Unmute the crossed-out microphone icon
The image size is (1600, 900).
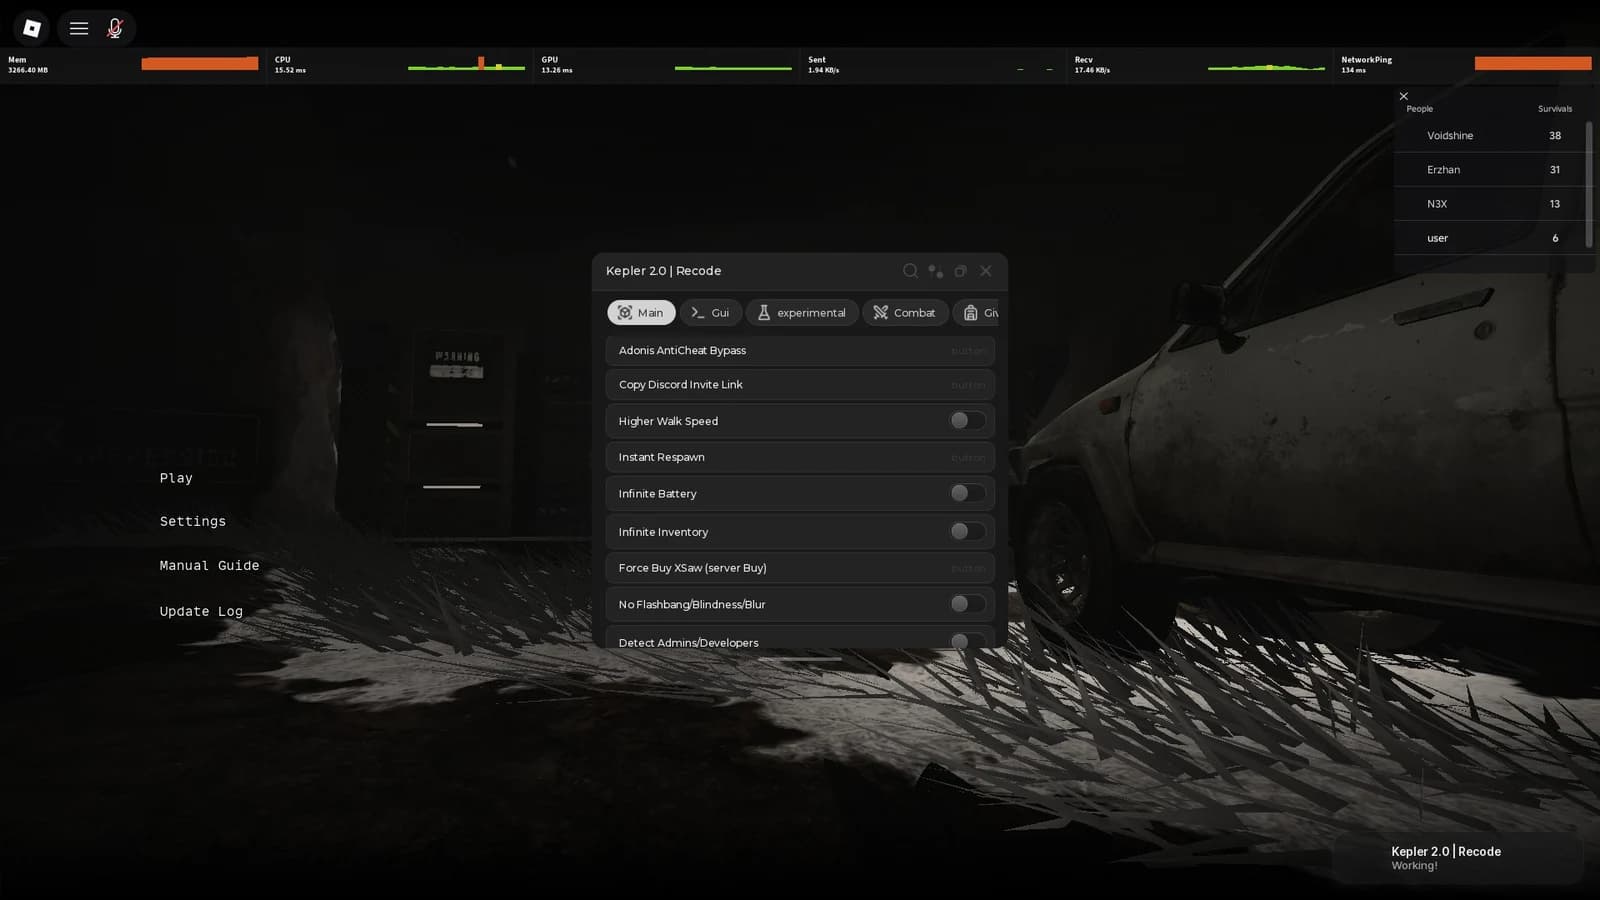(115, 28)
